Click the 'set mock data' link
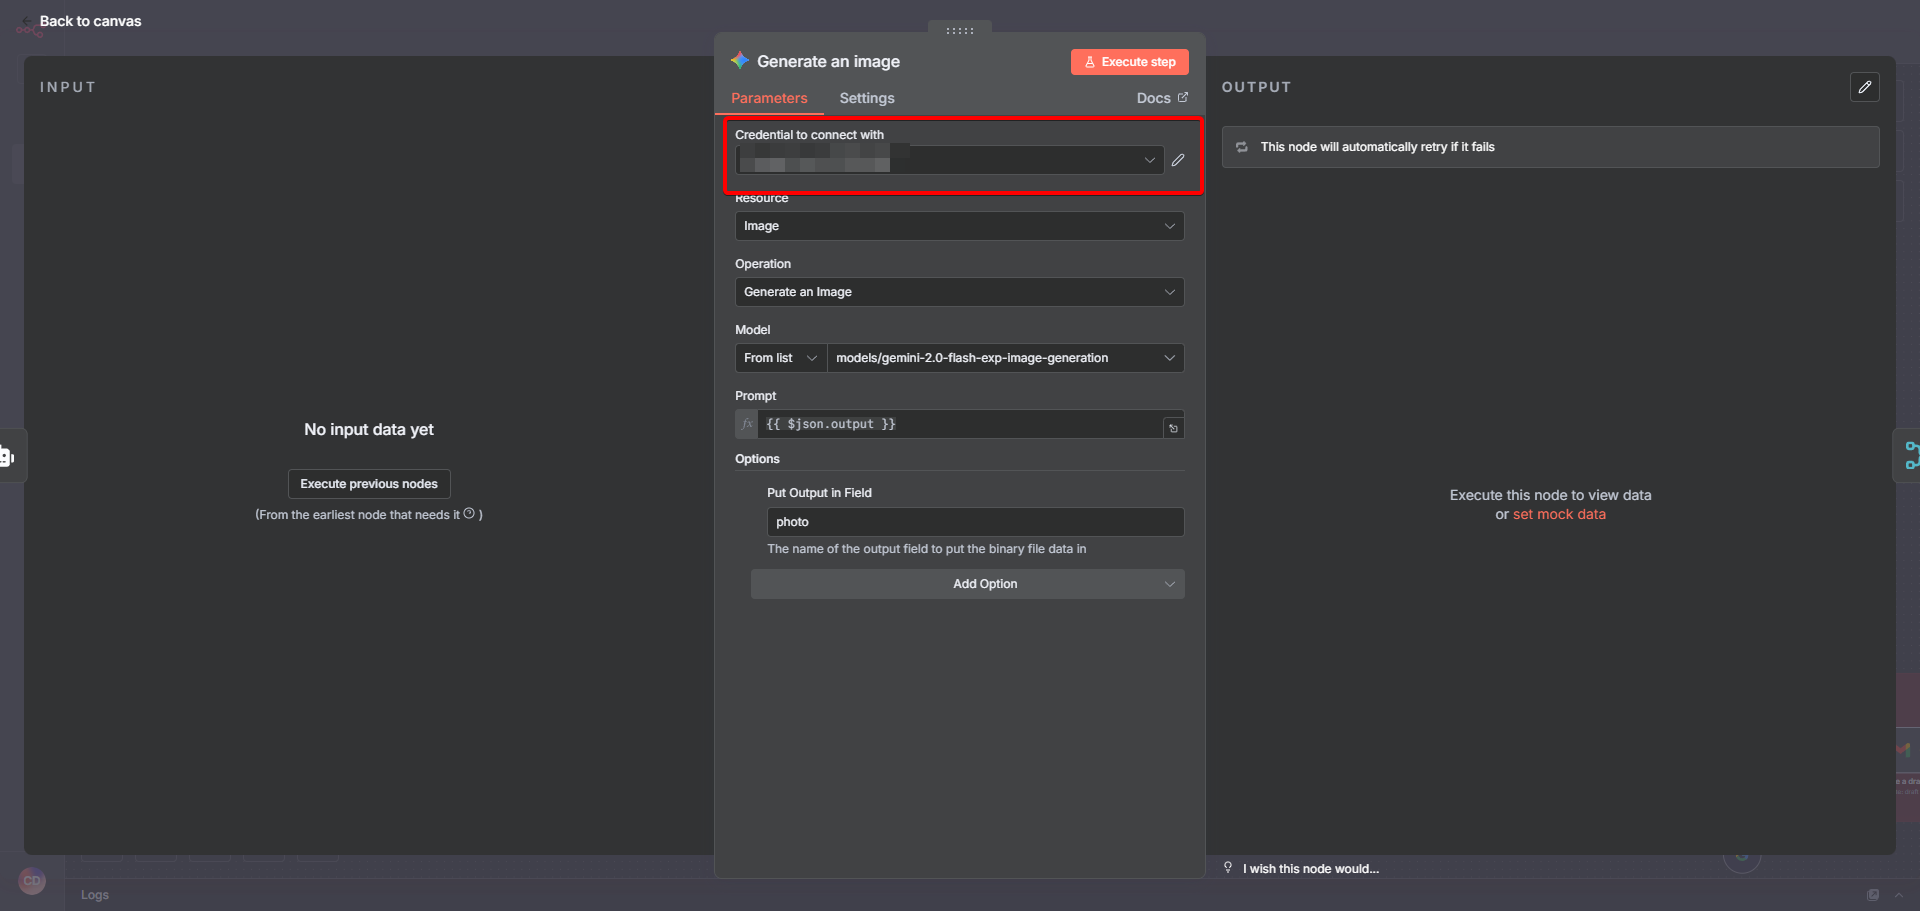Image resolution: width=1920 pixels, height=911 pixels. (x=1558, y=514)
